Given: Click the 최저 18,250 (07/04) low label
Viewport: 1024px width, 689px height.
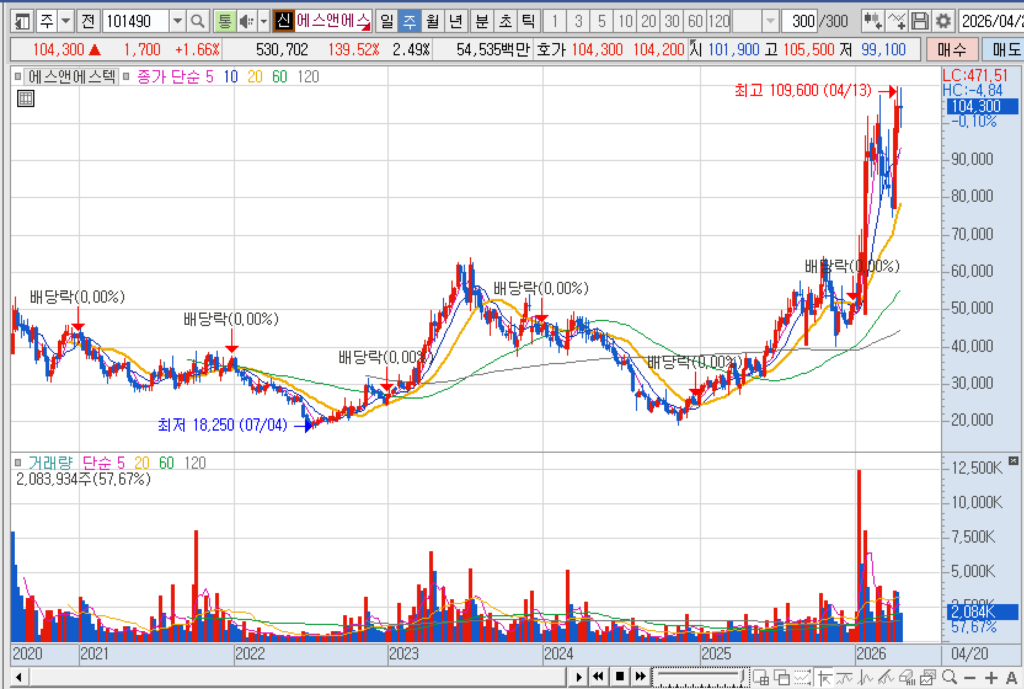Looking at the screenshot, I should [222, 425].
